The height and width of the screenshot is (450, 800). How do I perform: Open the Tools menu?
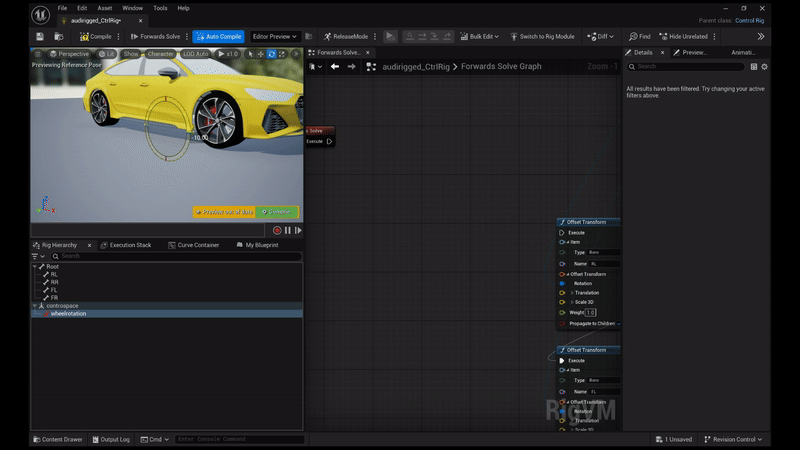pos(160,8)
